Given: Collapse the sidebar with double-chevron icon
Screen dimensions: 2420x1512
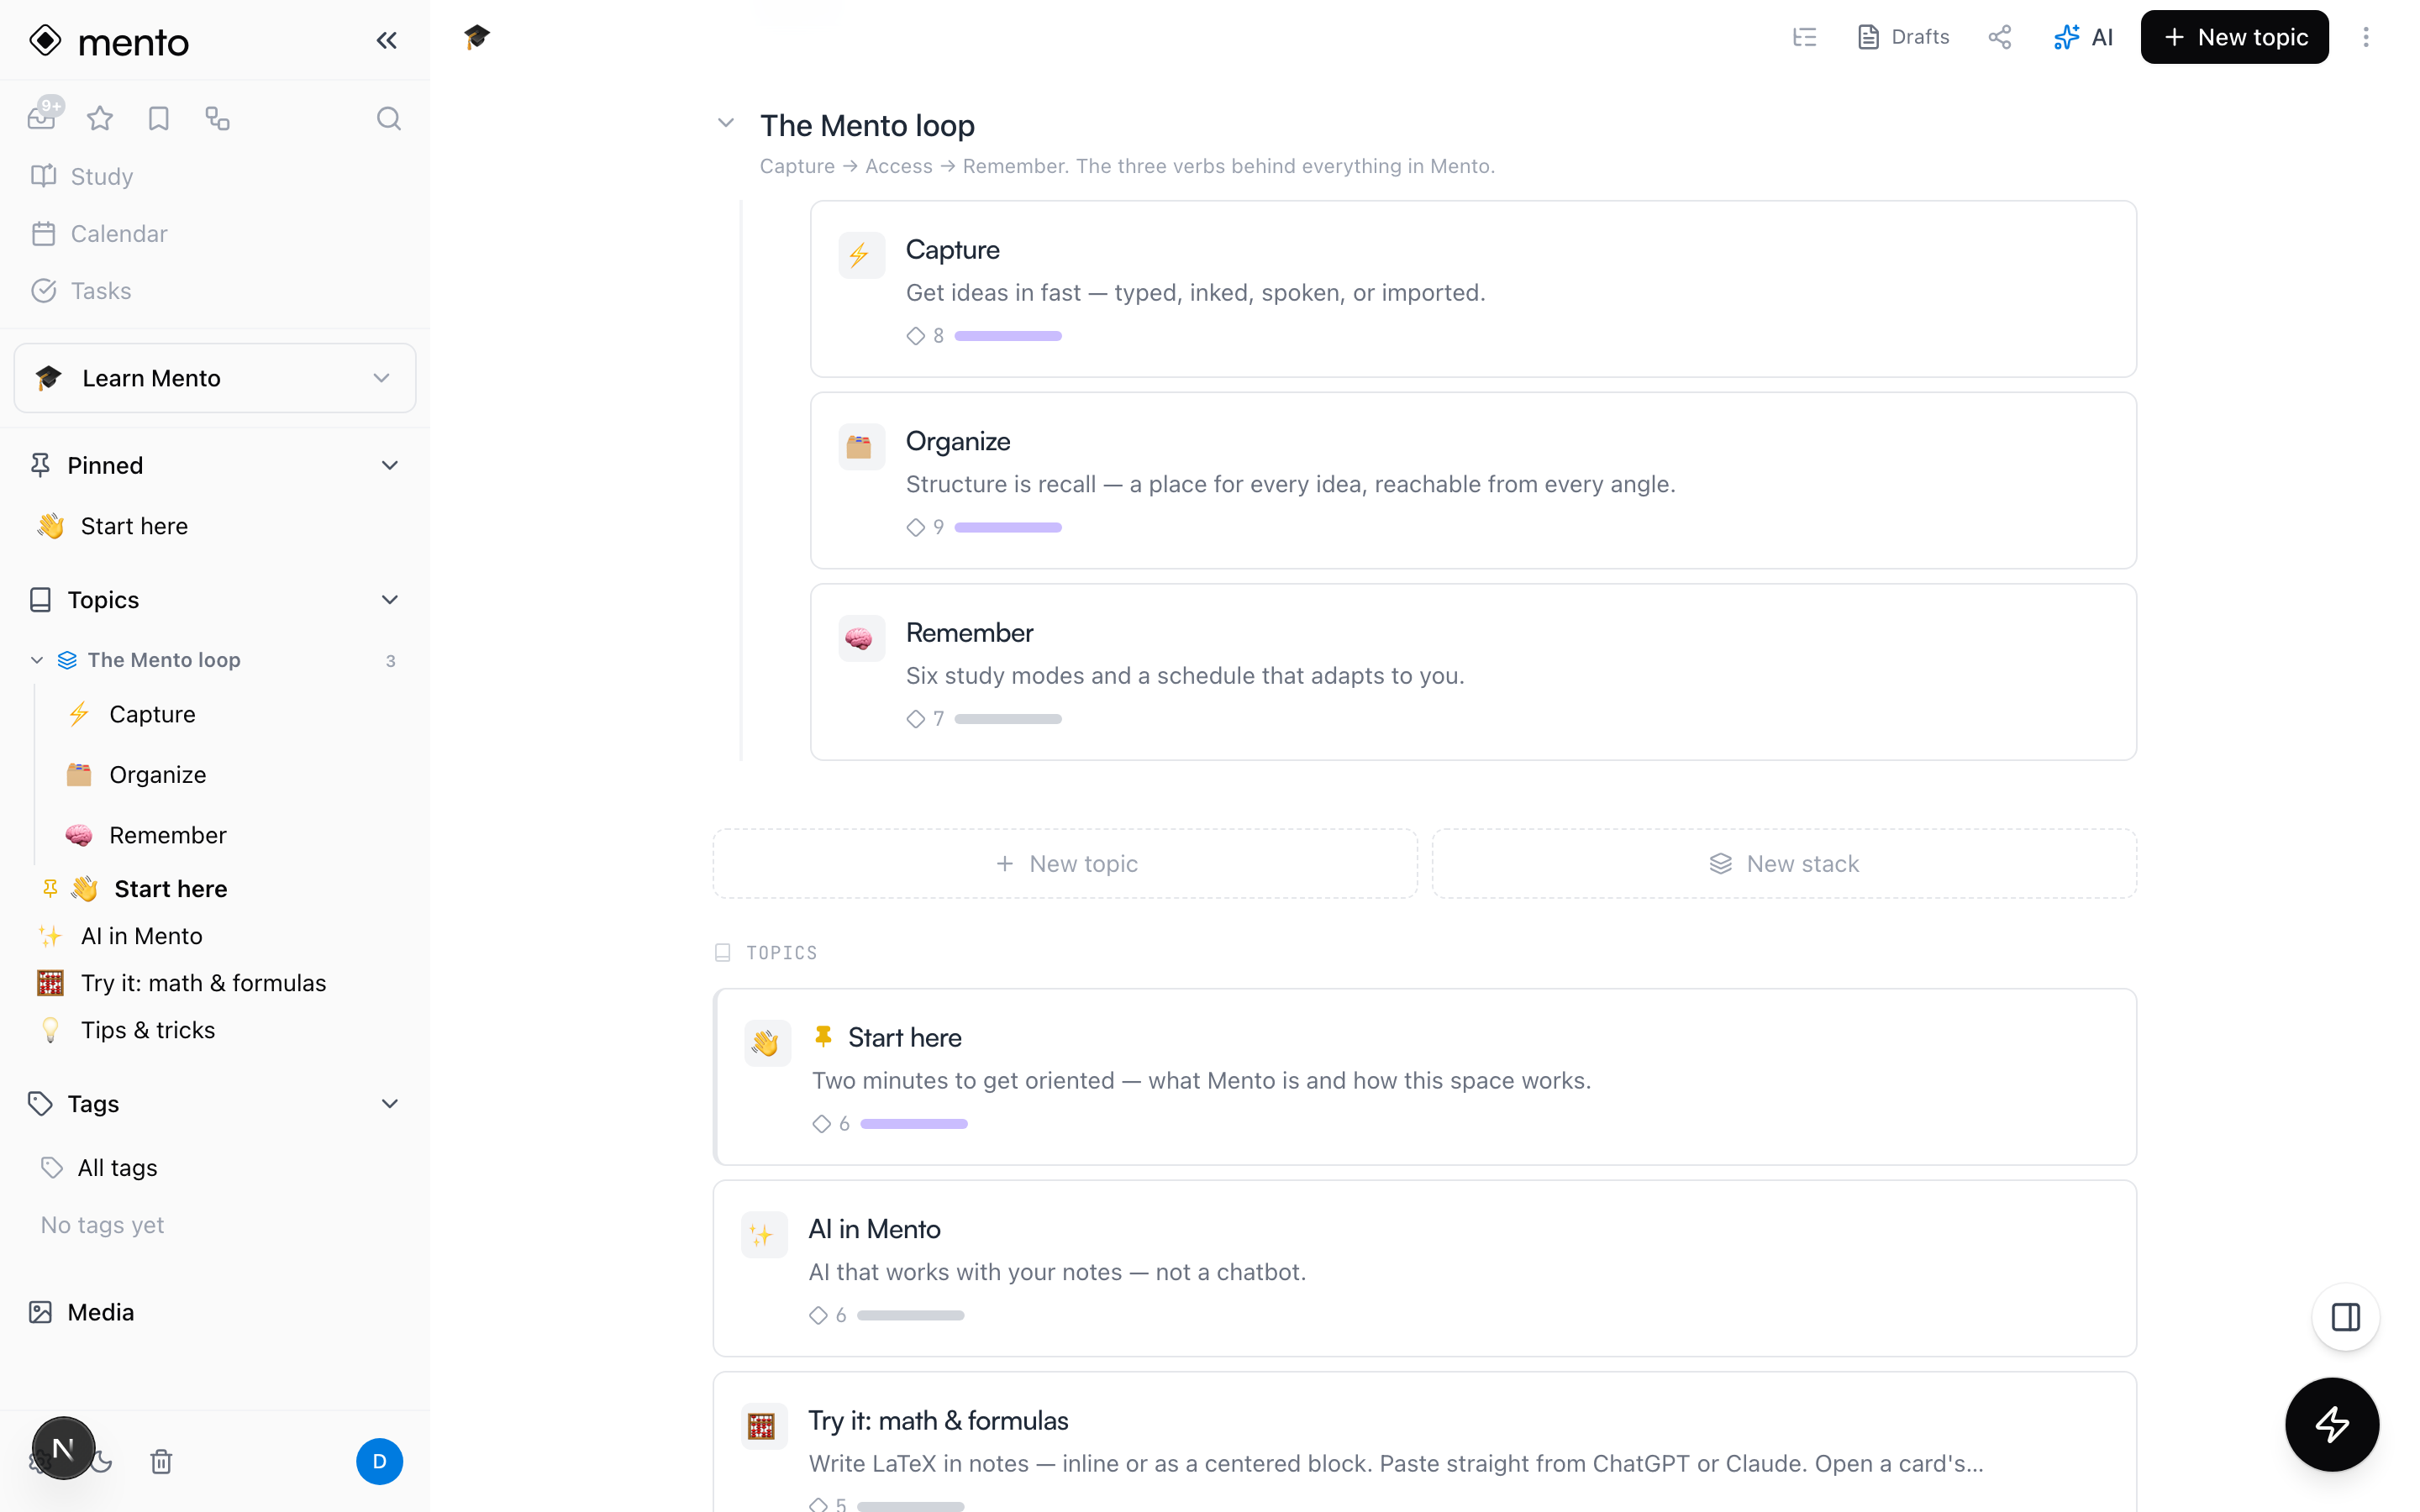Looking at the screenshot, I should click(386, 40).
